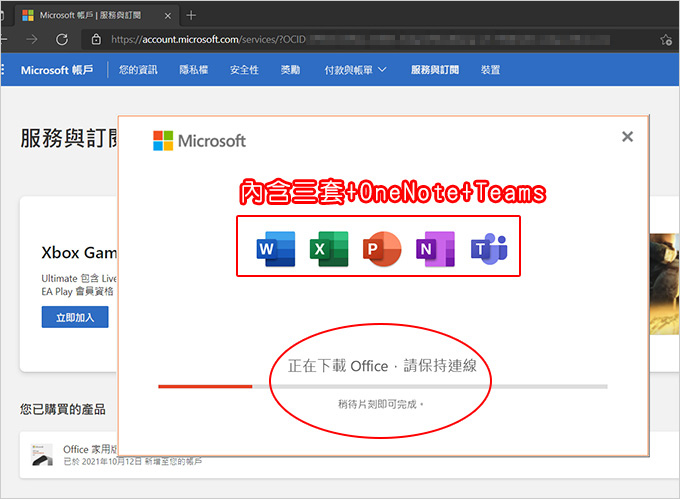This screenshot has height=499, width=680.
Task: Click the PowerPoint icon in the dialog
Action: [382, 248]
